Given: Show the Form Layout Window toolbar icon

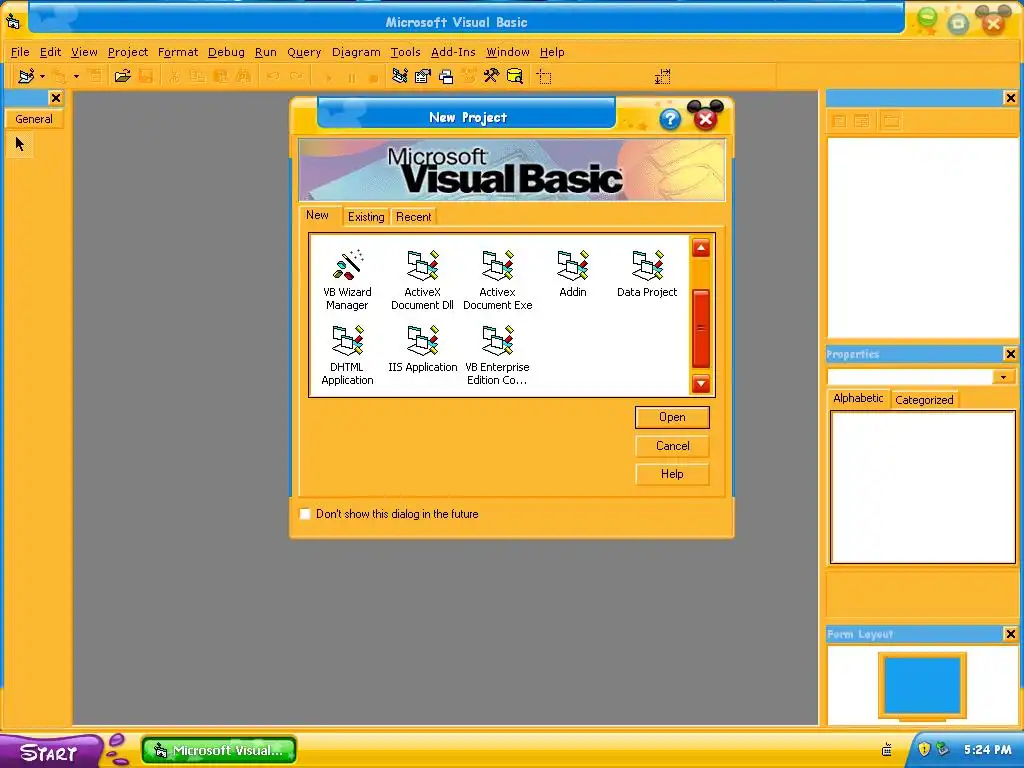Looking at the screenshot, I should click(446, 76).
